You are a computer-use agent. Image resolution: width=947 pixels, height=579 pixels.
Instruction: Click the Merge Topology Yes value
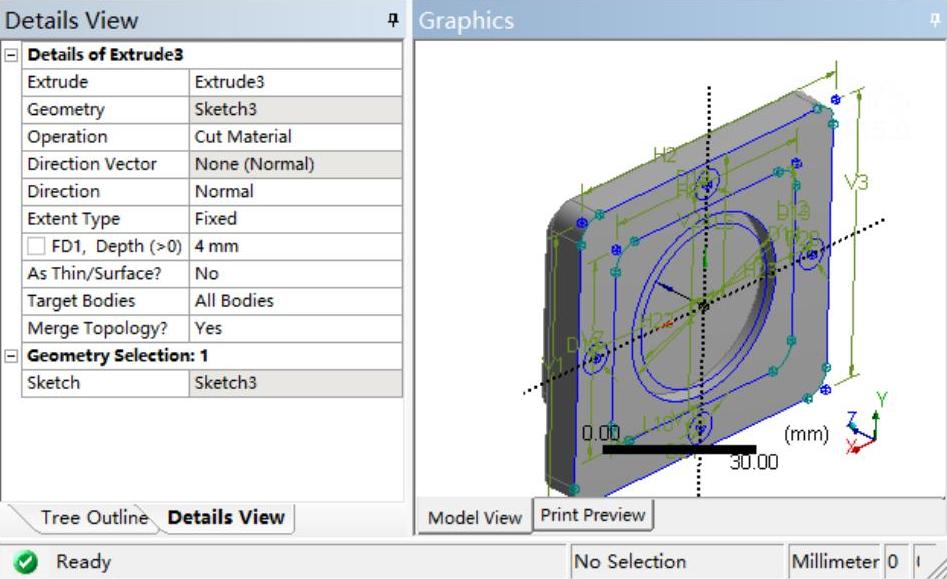point(295,328)
